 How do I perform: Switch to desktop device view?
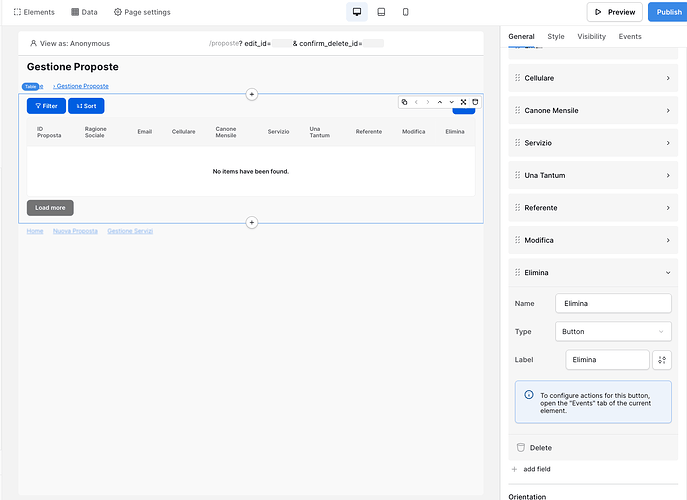[357, 12]
